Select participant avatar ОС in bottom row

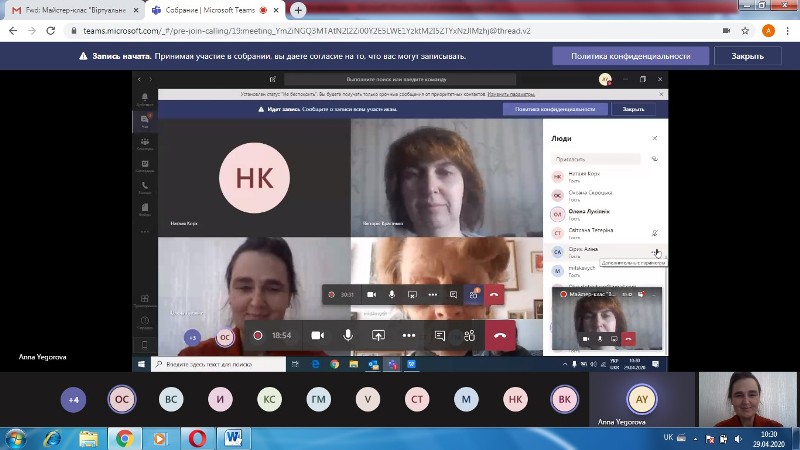coord(122,399)
